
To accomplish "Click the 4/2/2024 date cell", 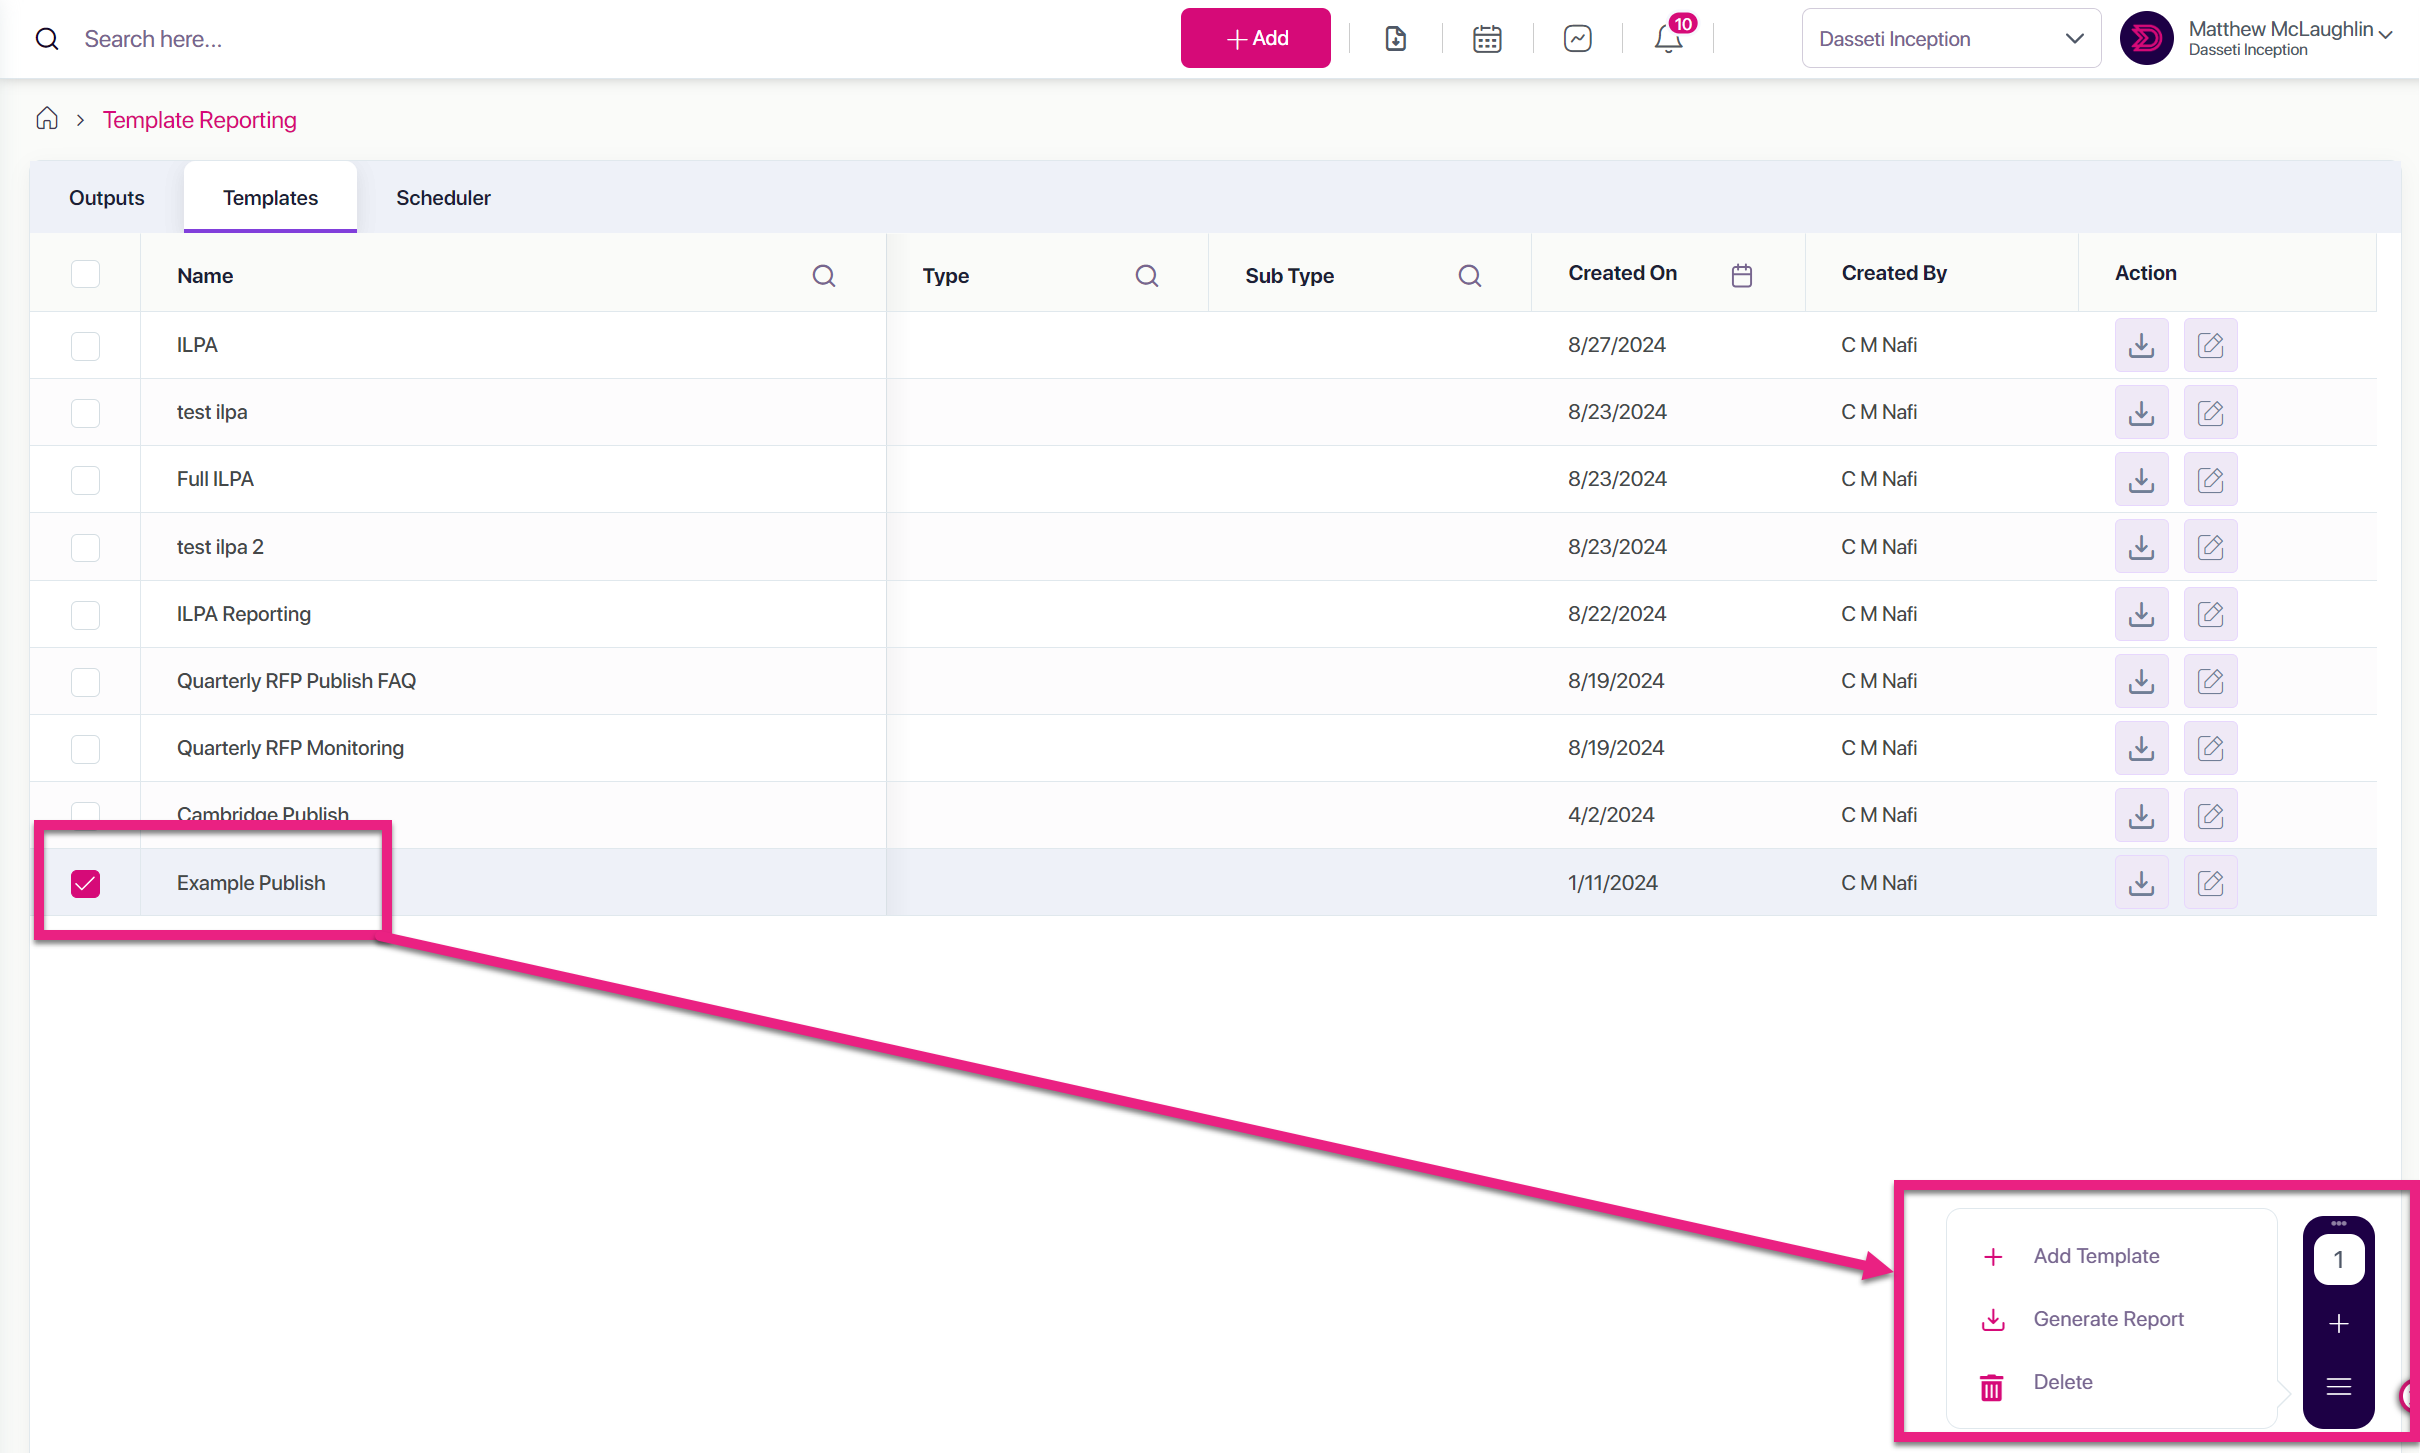I will pos(1610,815).
